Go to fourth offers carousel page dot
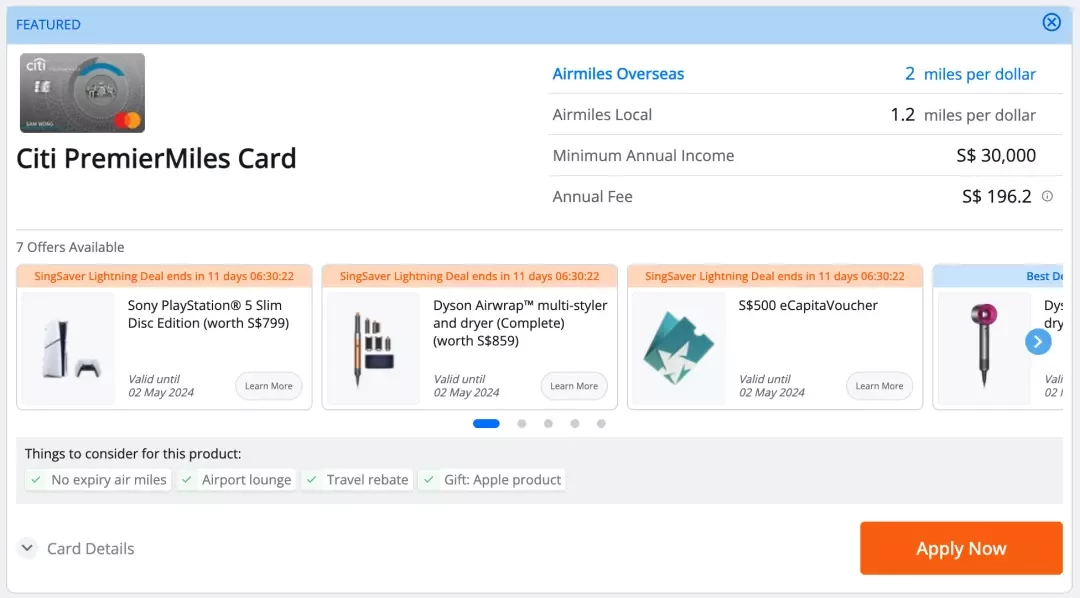 [x=574, y=424]
